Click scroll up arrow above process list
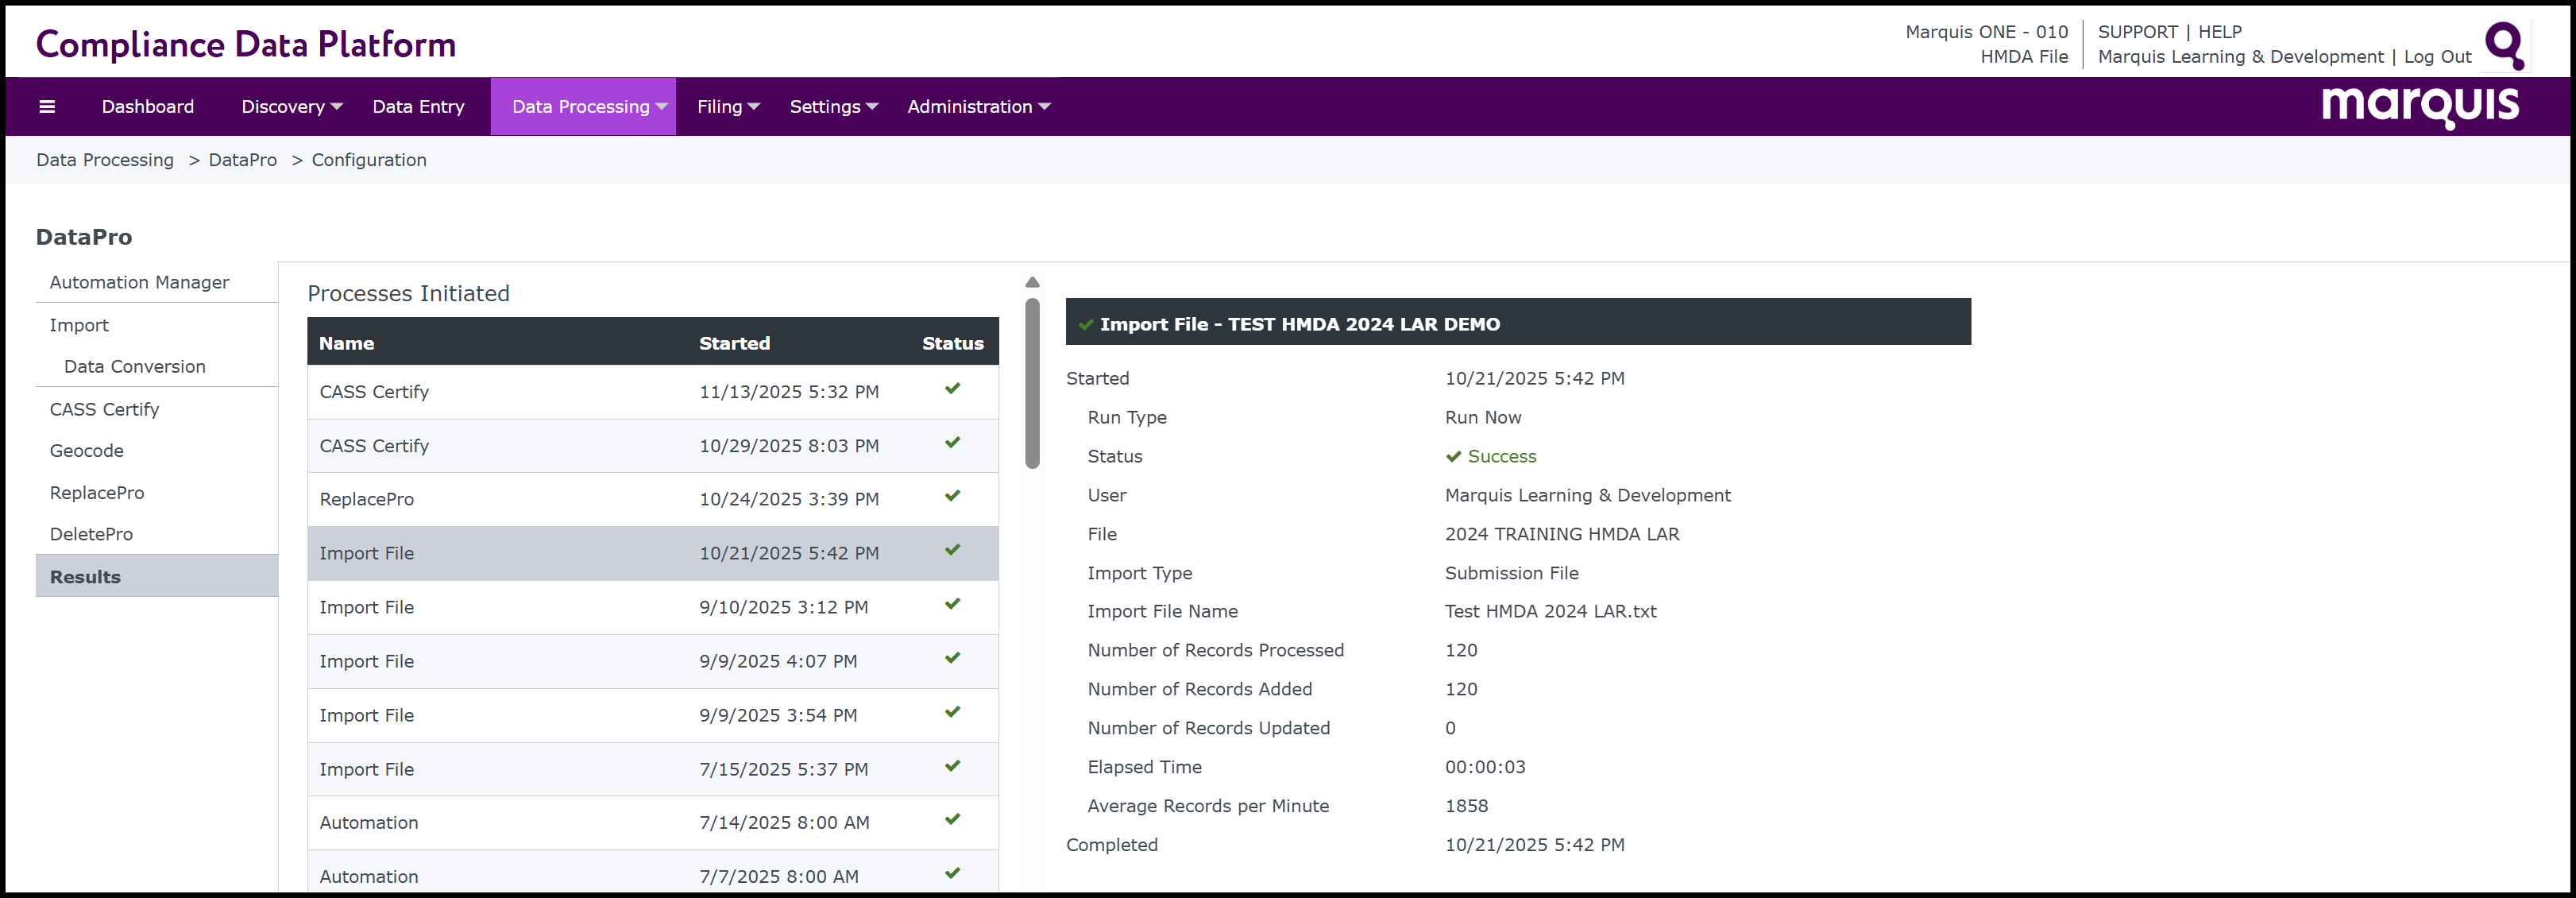The width and height of the screenshot is (2576, 898). (x=1032, y=283)
